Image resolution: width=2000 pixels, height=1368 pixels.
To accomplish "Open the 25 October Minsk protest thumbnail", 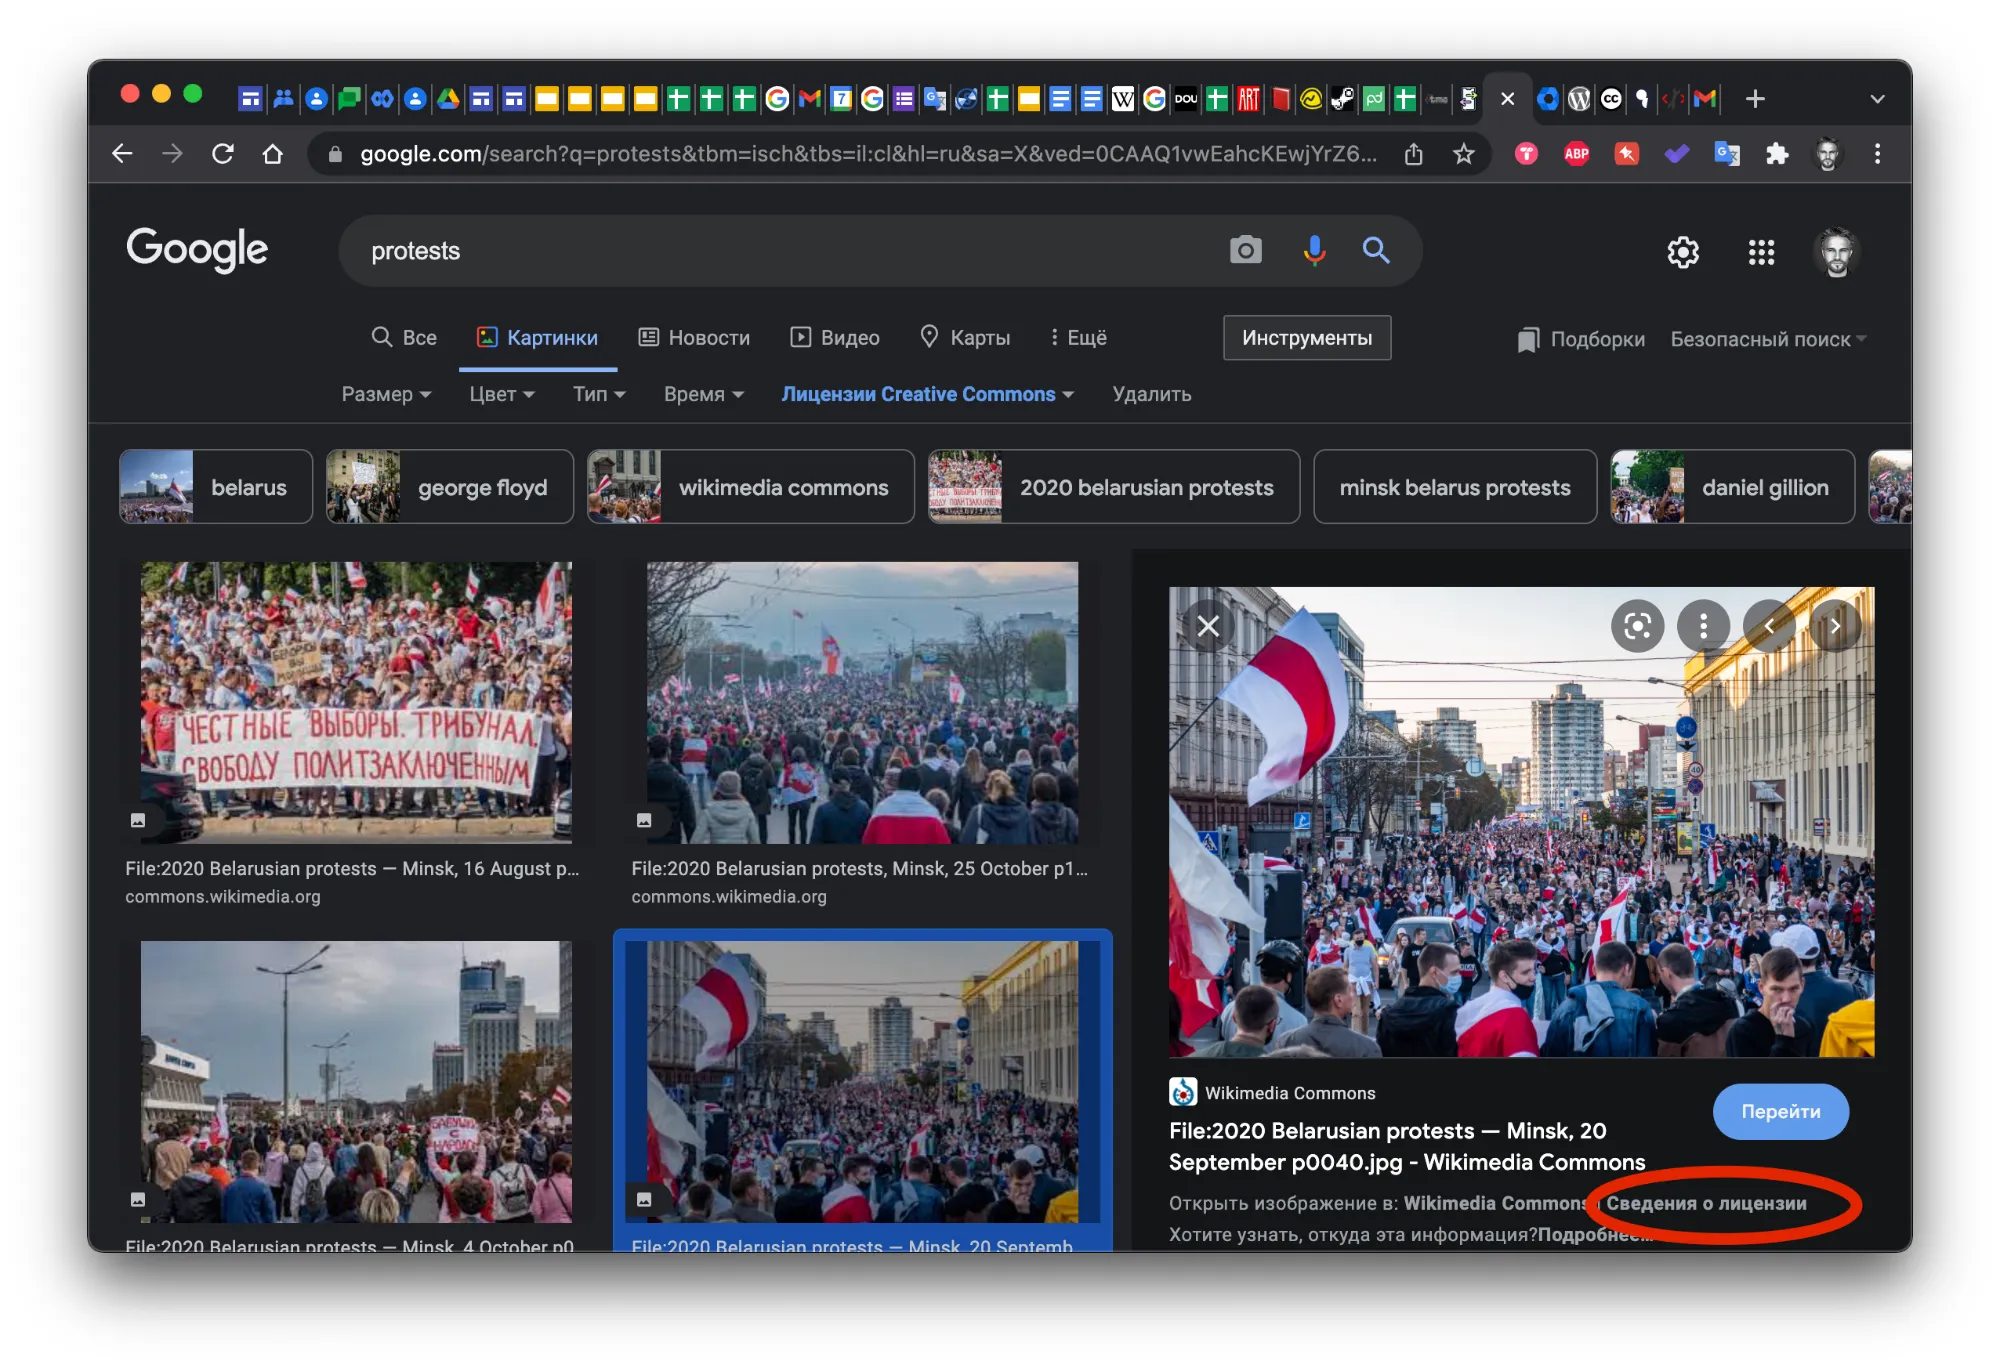I will tap(862, 702).
